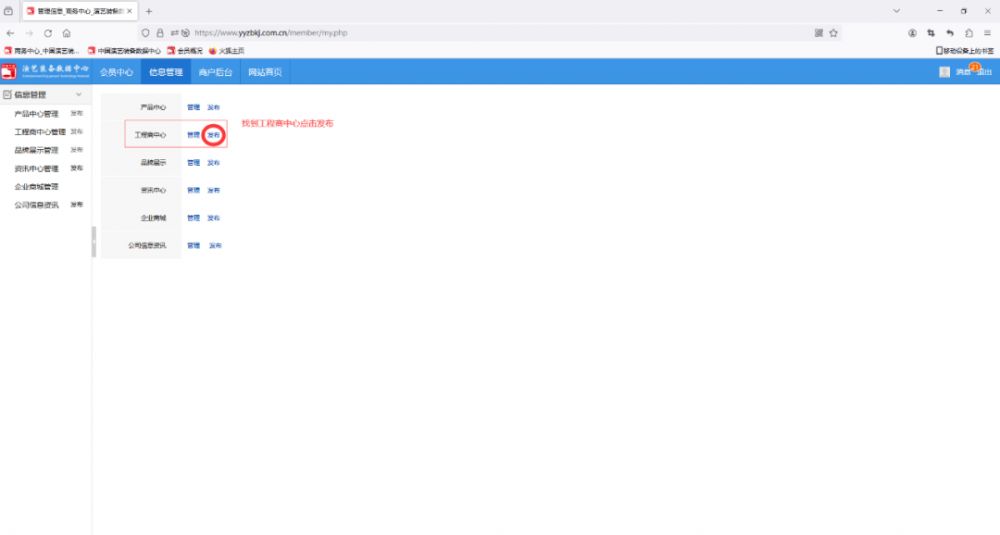Select 品牌展示管理 in the sidebar
This screenshot has height=535, width=1000.
click(x=36, y=150)
